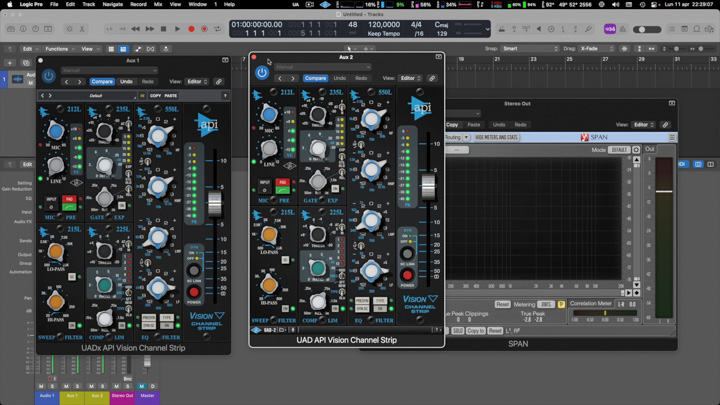720x405 pixels.
Task: Click COPY in UADx preset toolbar
Action: click(155, 96)
